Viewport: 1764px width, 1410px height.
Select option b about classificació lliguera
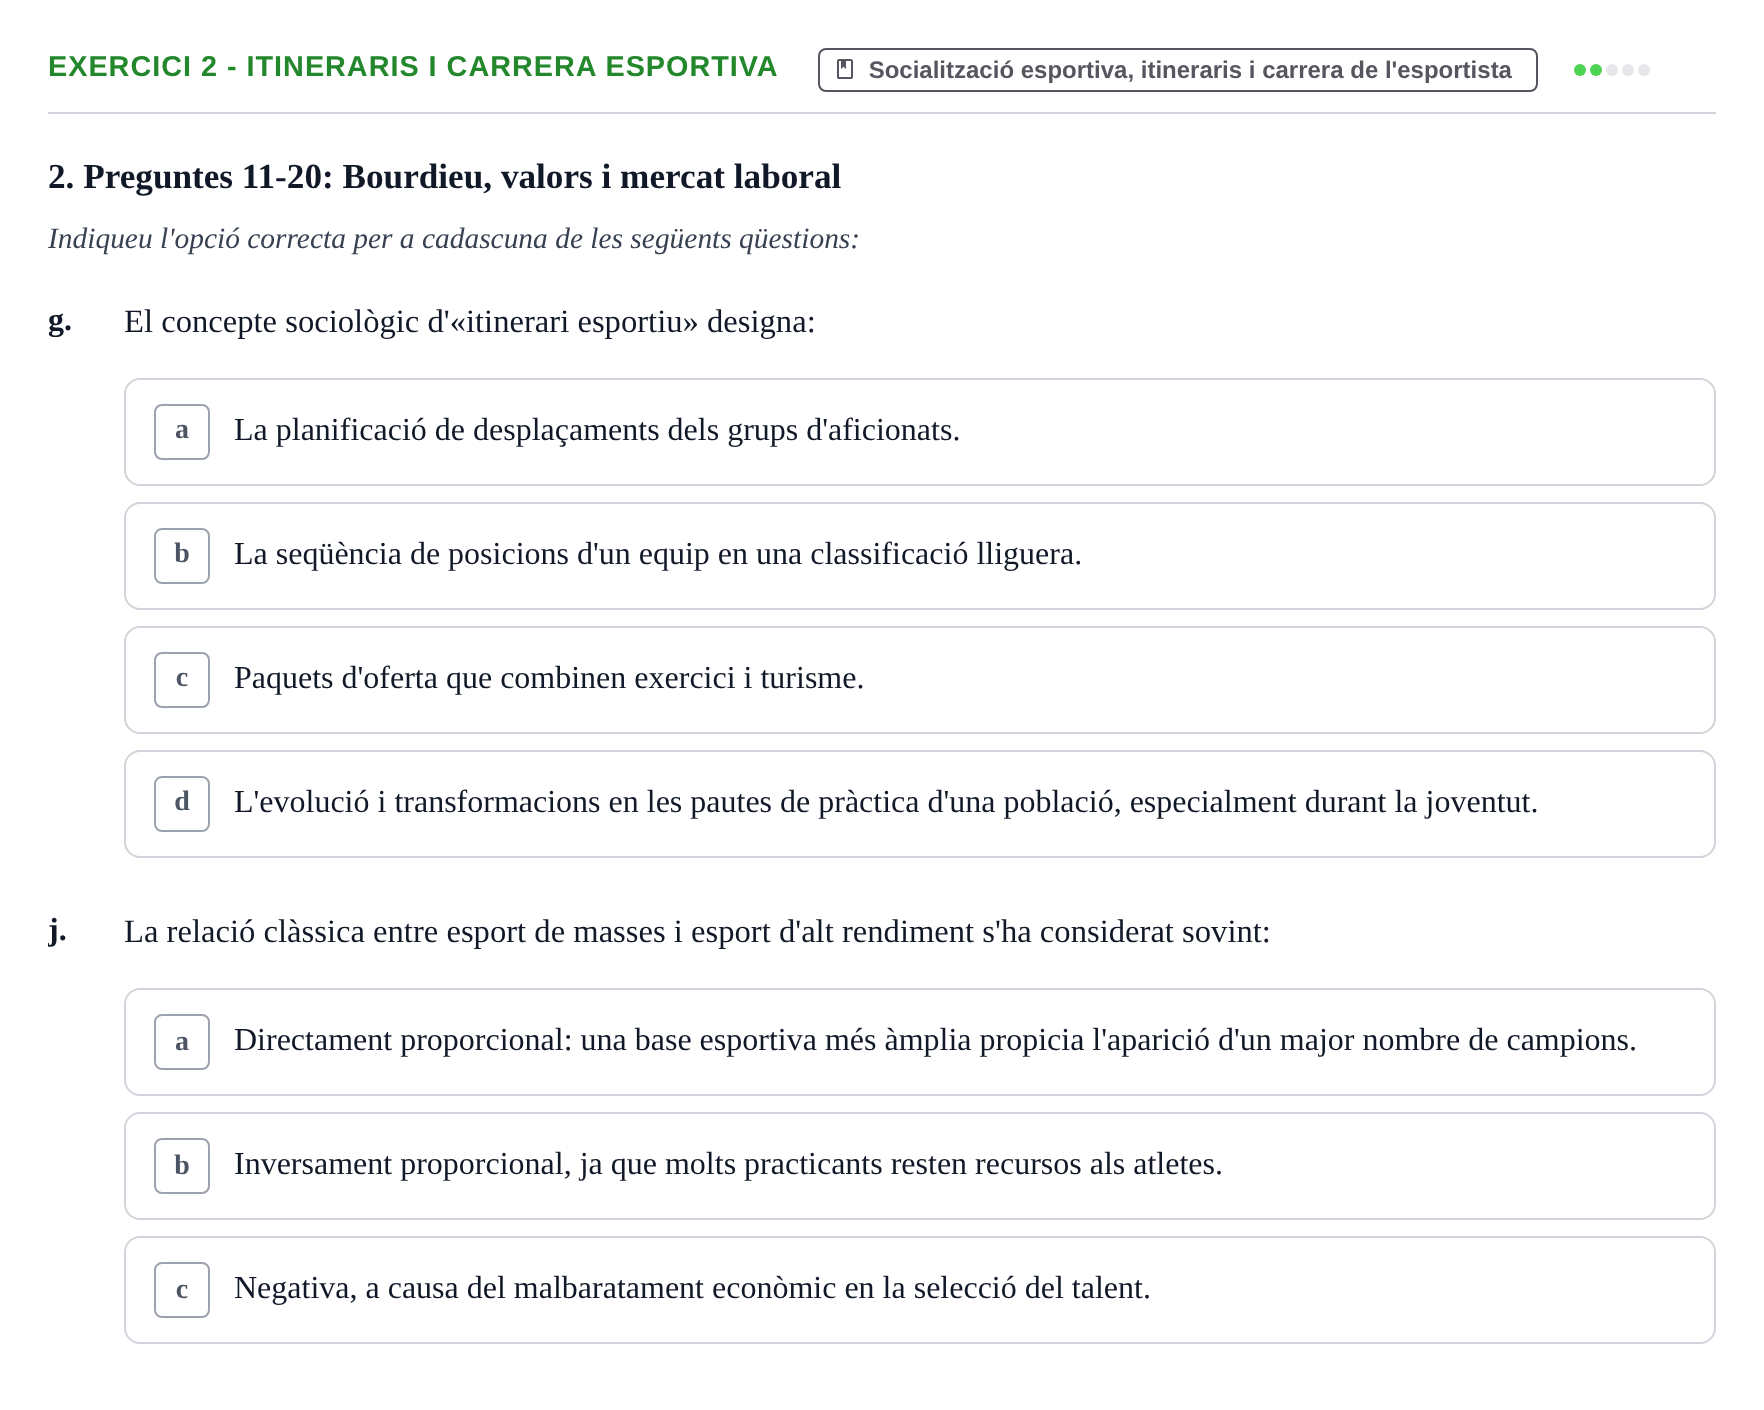coord(919,556)
